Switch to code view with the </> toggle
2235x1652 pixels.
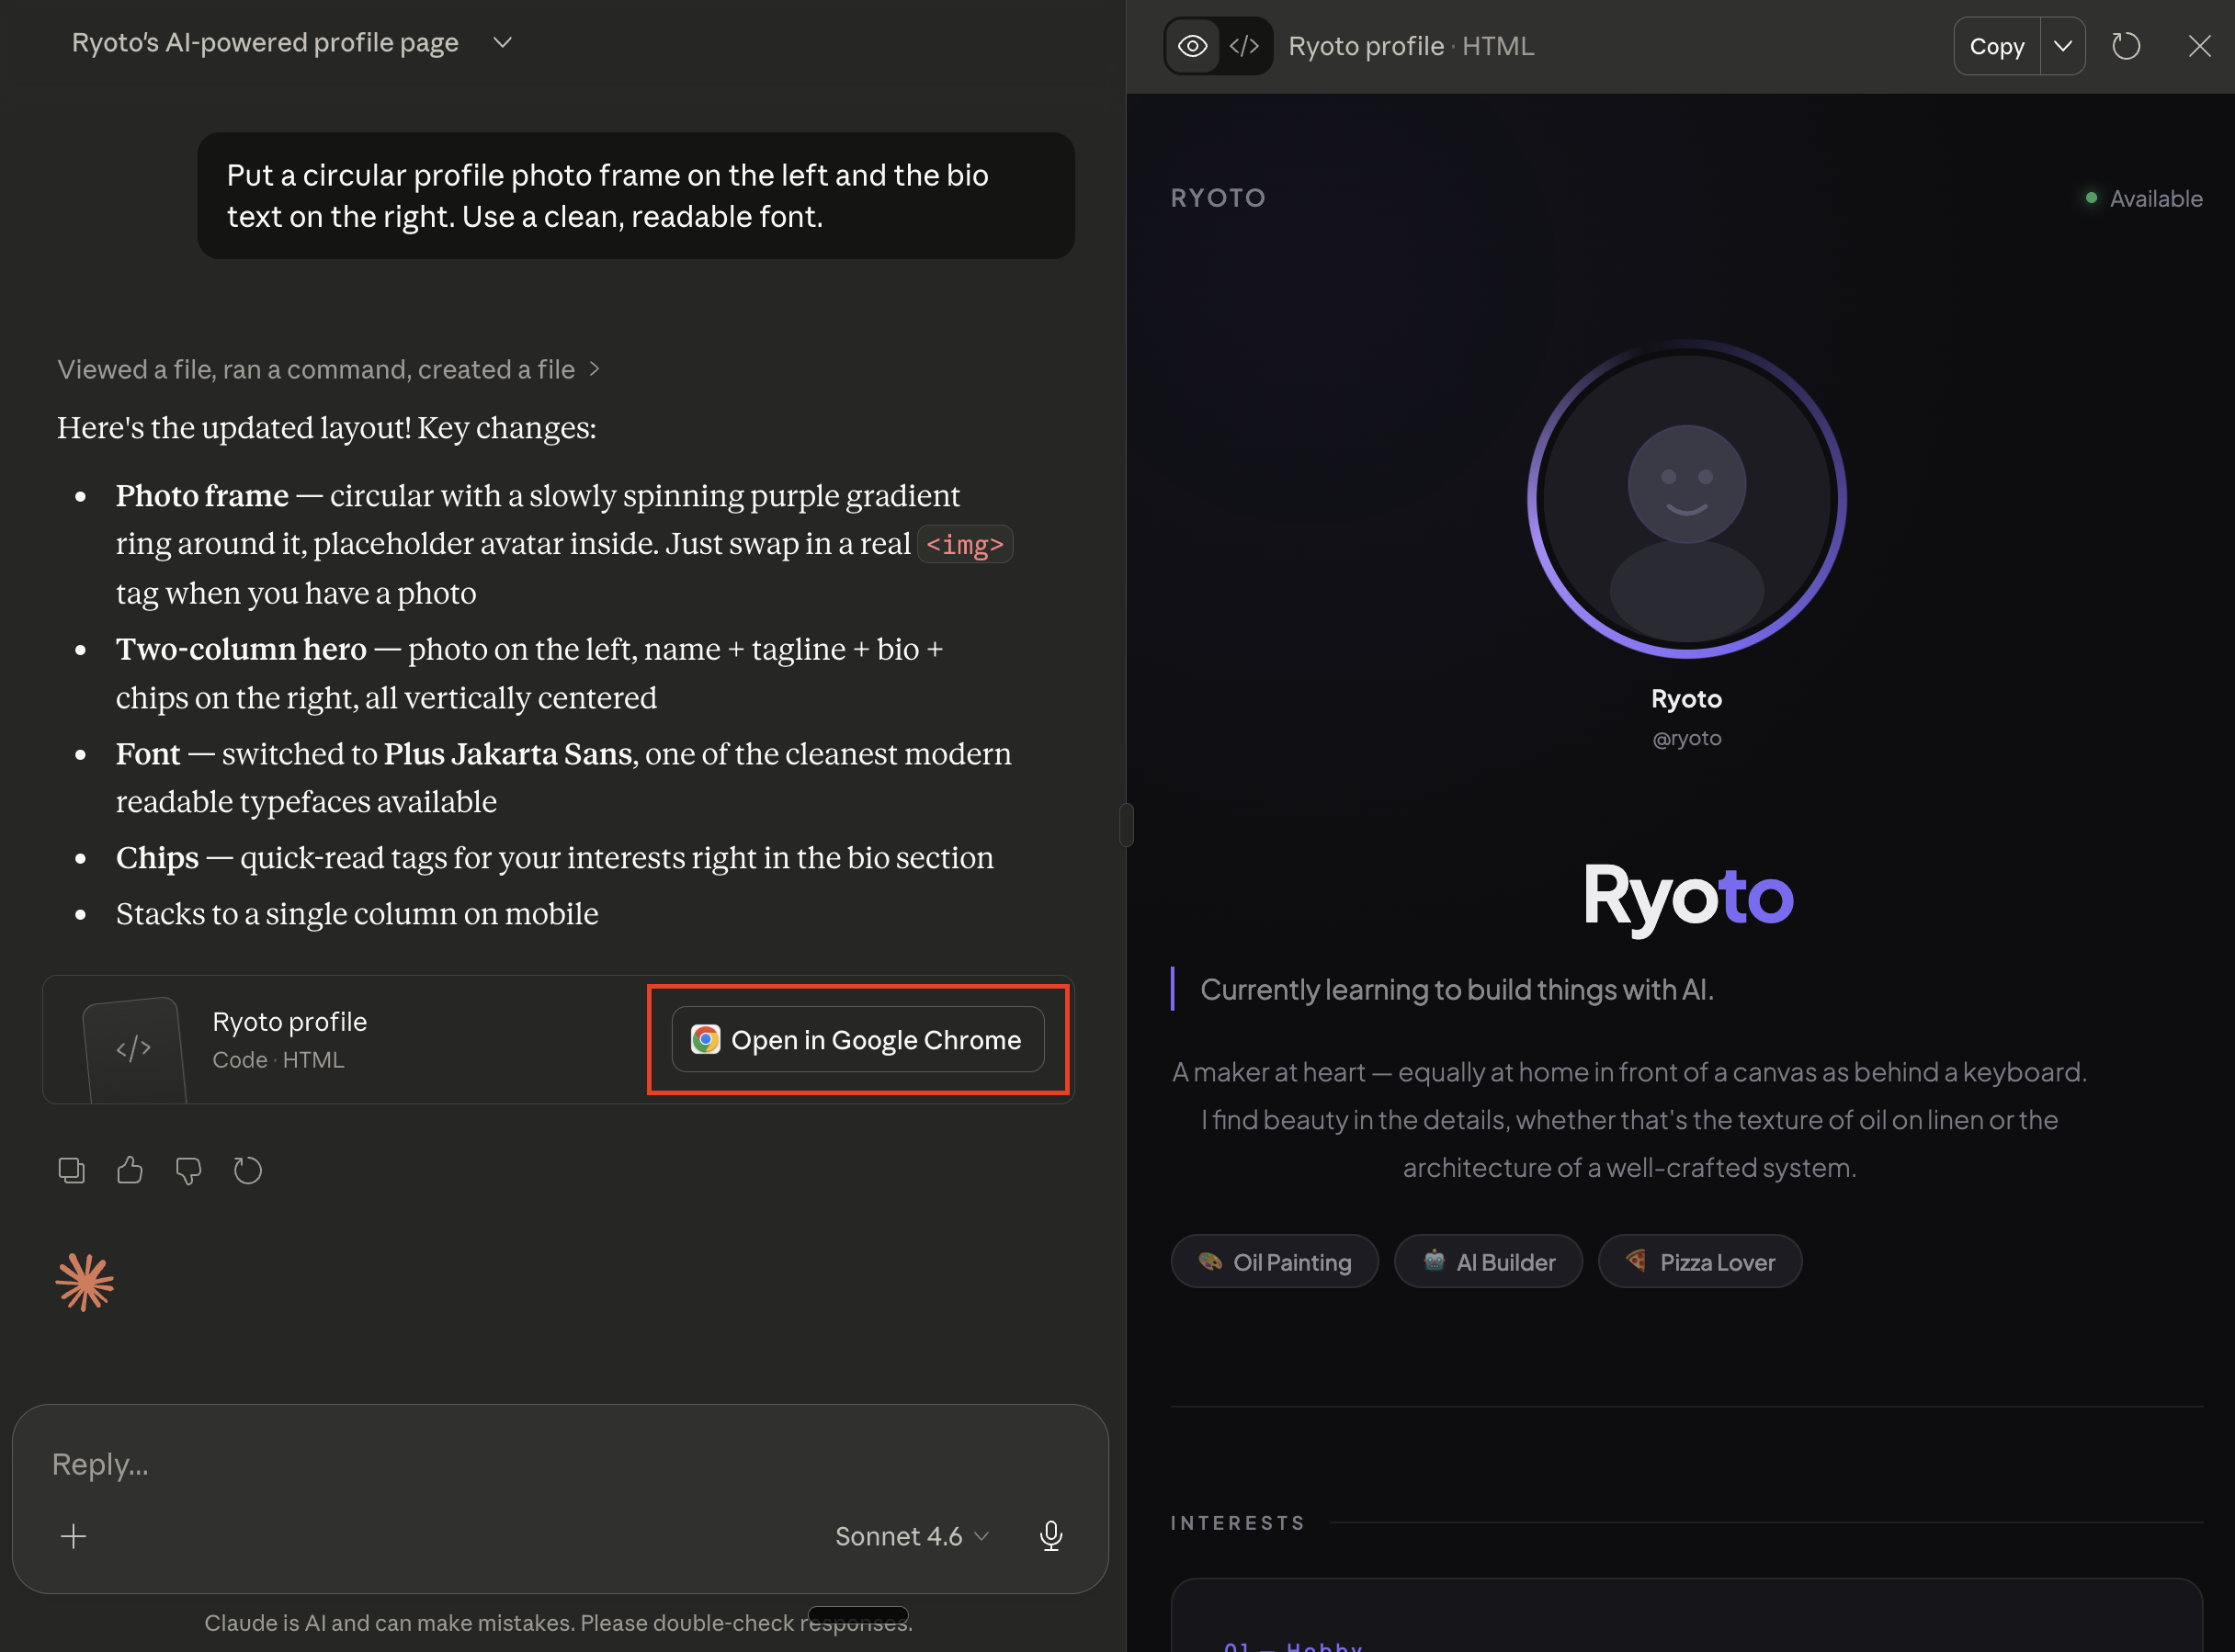pos(1244,46)
